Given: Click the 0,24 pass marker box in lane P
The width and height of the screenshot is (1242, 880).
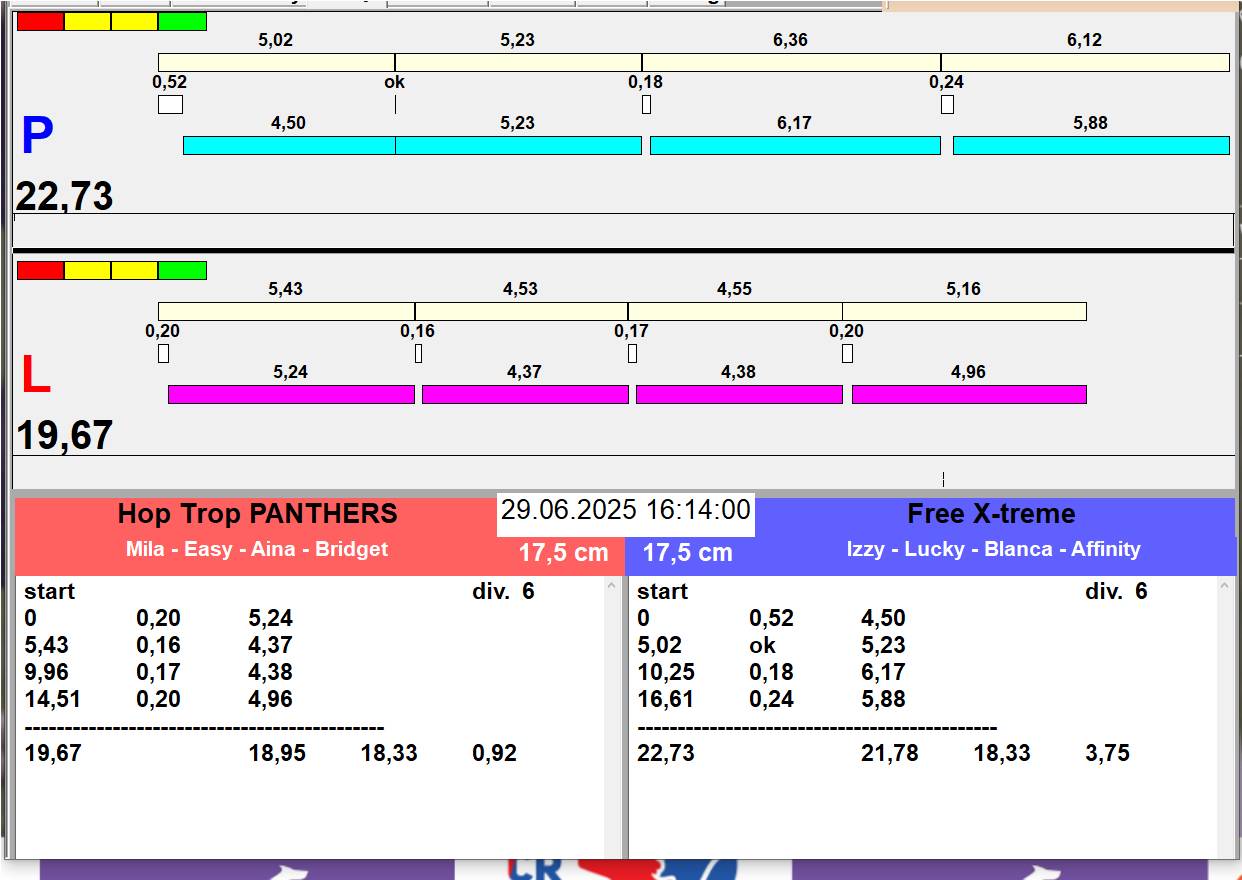Looking at the screenshot, I should (x=947, y=104).
